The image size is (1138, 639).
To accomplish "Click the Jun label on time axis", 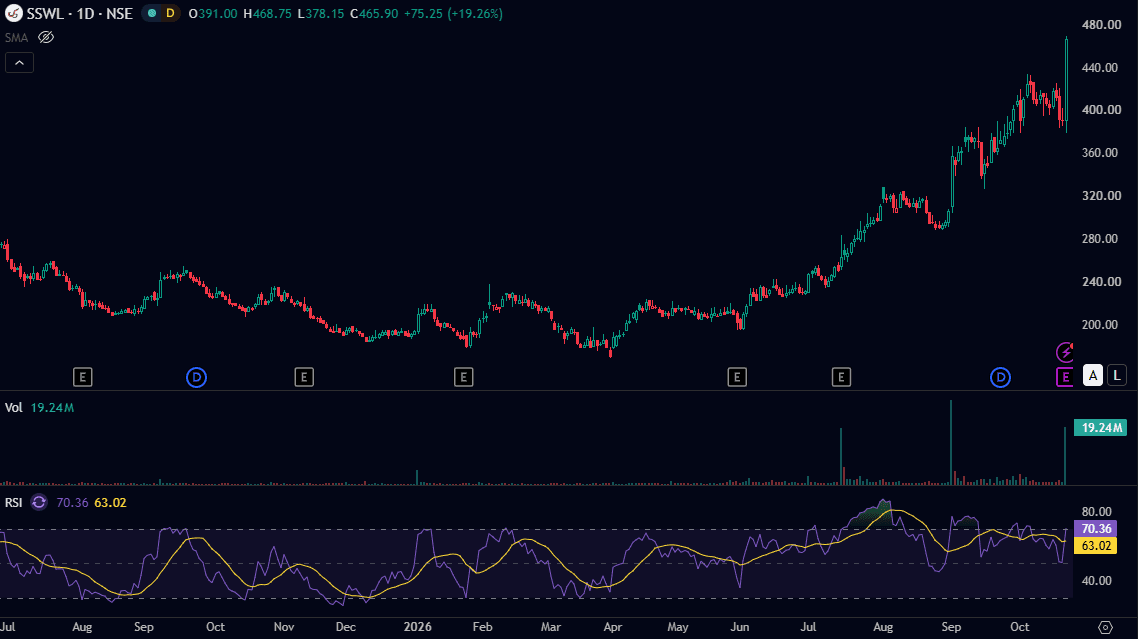I will coord(740,627).
